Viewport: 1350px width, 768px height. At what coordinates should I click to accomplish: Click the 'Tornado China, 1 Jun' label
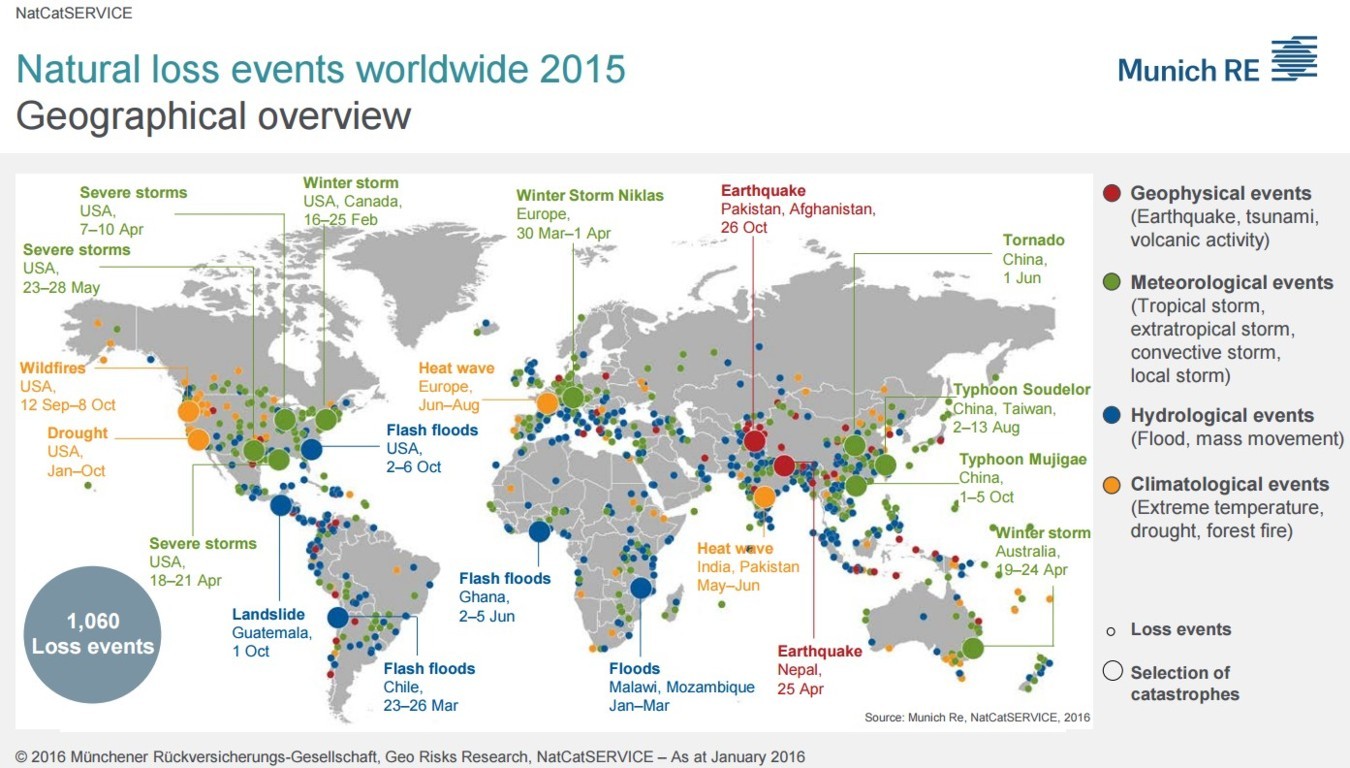[x=1034, y=259]
